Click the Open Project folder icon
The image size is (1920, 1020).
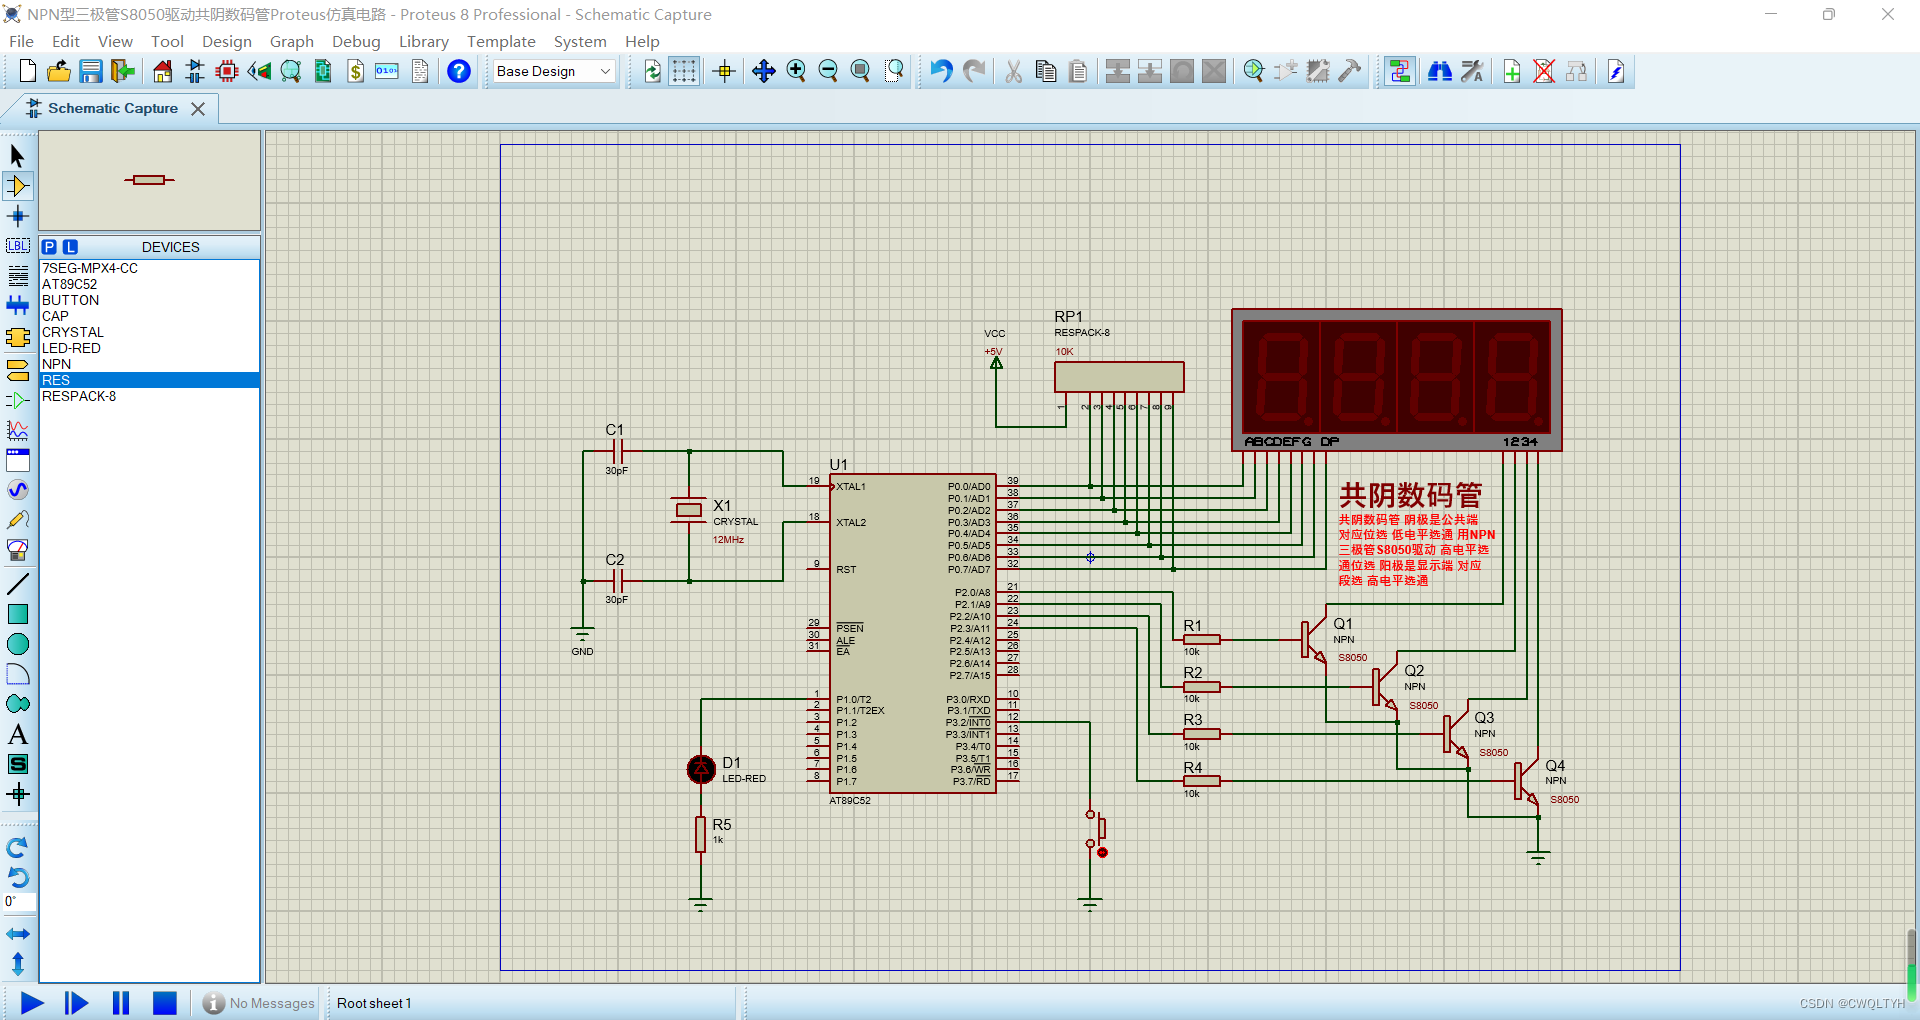click(59, 71)
